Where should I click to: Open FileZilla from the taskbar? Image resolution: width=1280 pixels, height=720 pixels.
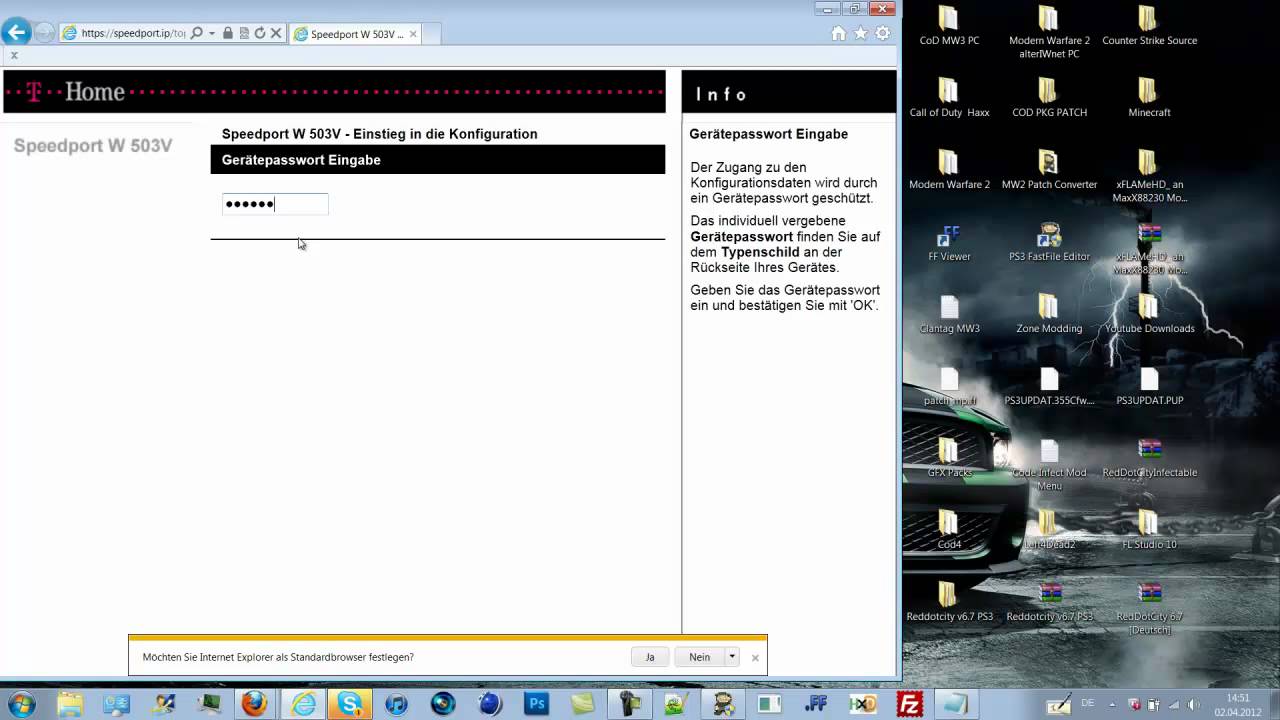[x=910, y=704]
